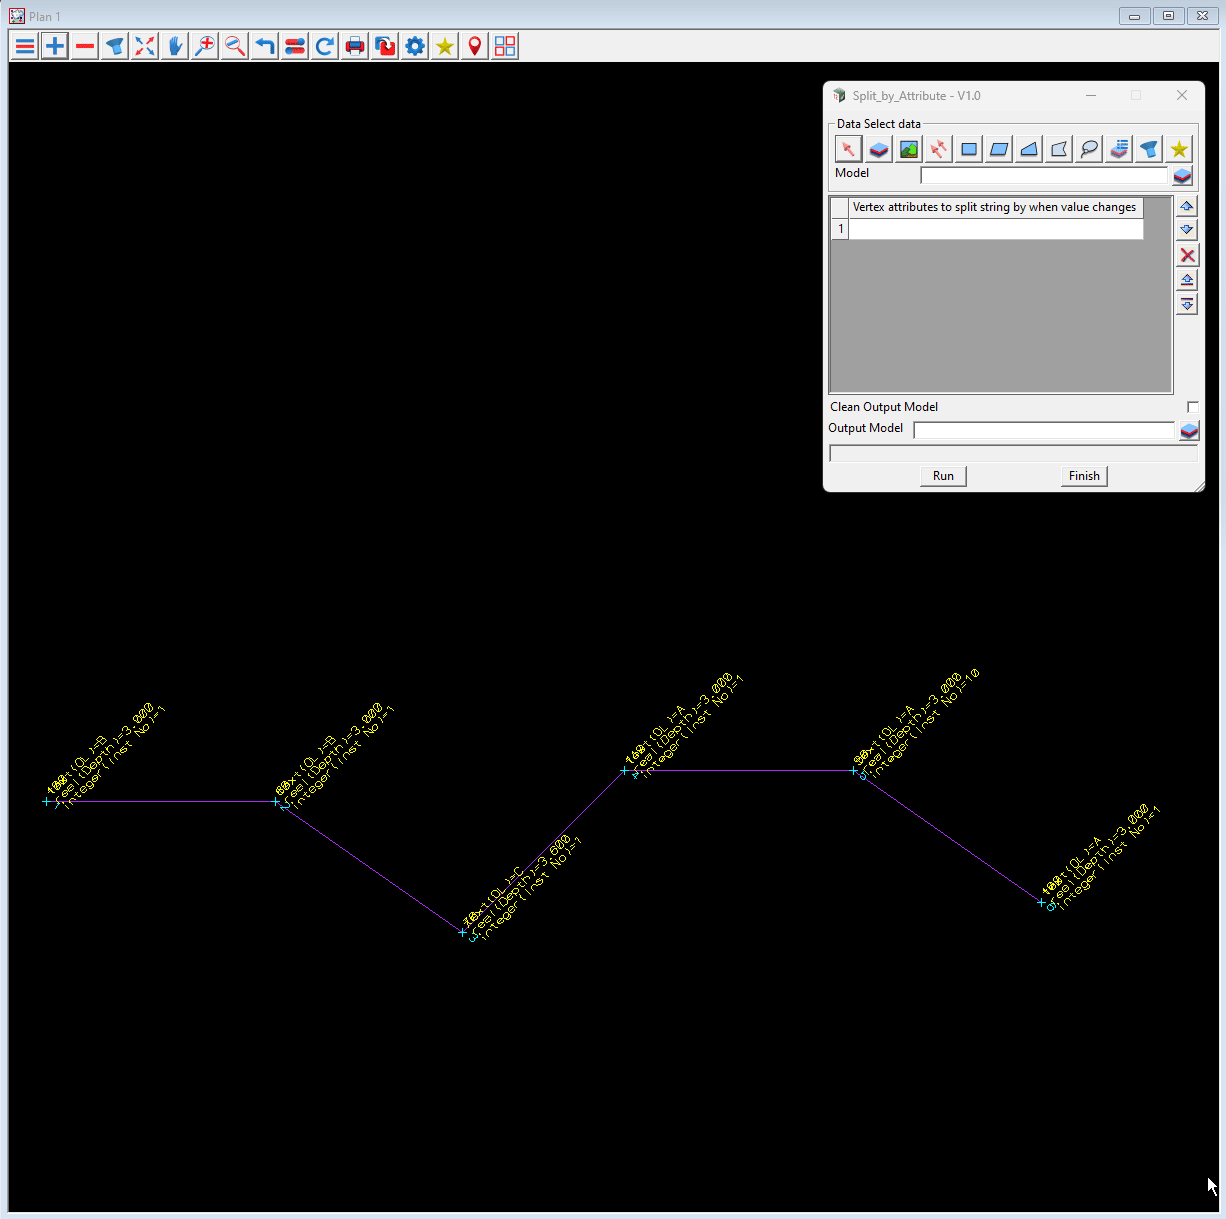Click the yellow star favourites icon in Data Select
Image resolution: width=1226 pixels, height=1219 pixels.
coord(1179,149)
